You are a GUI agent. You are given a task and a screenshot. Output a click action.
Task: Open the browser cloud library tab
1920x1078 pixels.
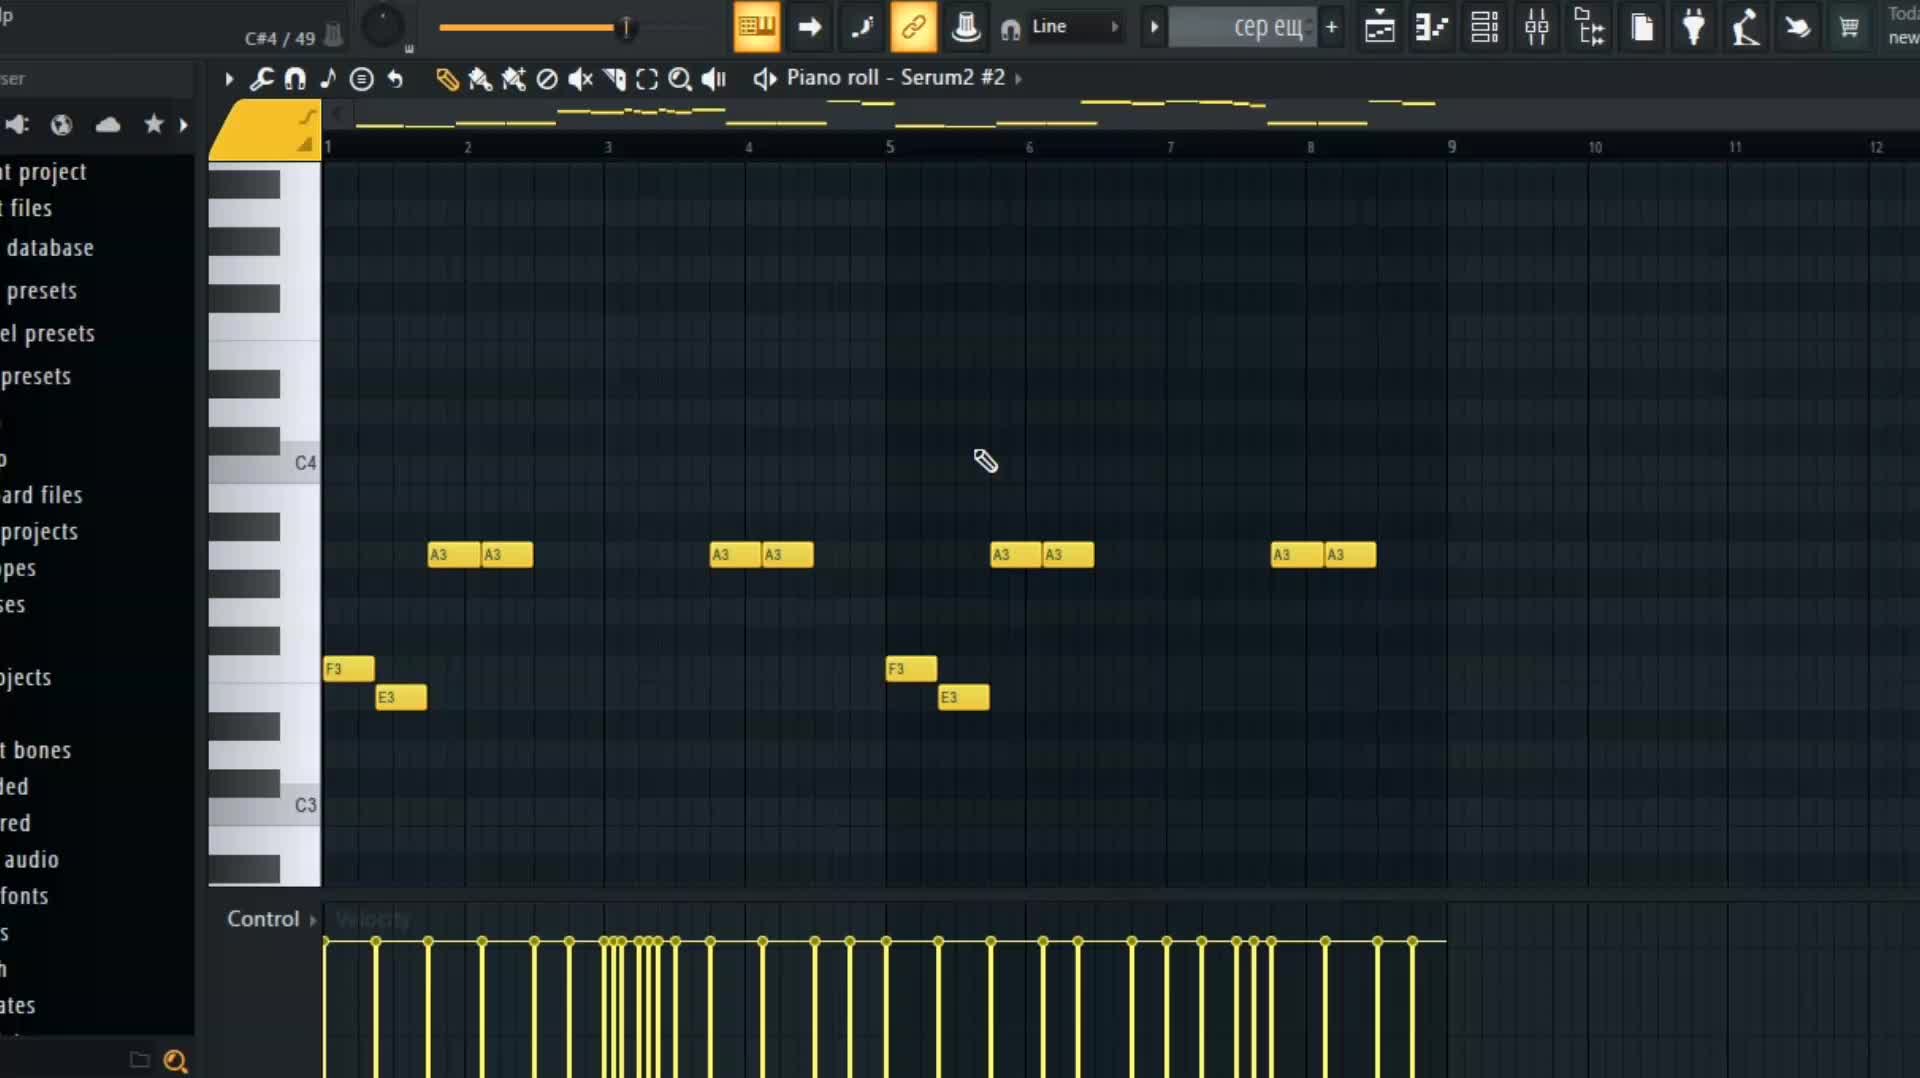[x=108, y=124]
